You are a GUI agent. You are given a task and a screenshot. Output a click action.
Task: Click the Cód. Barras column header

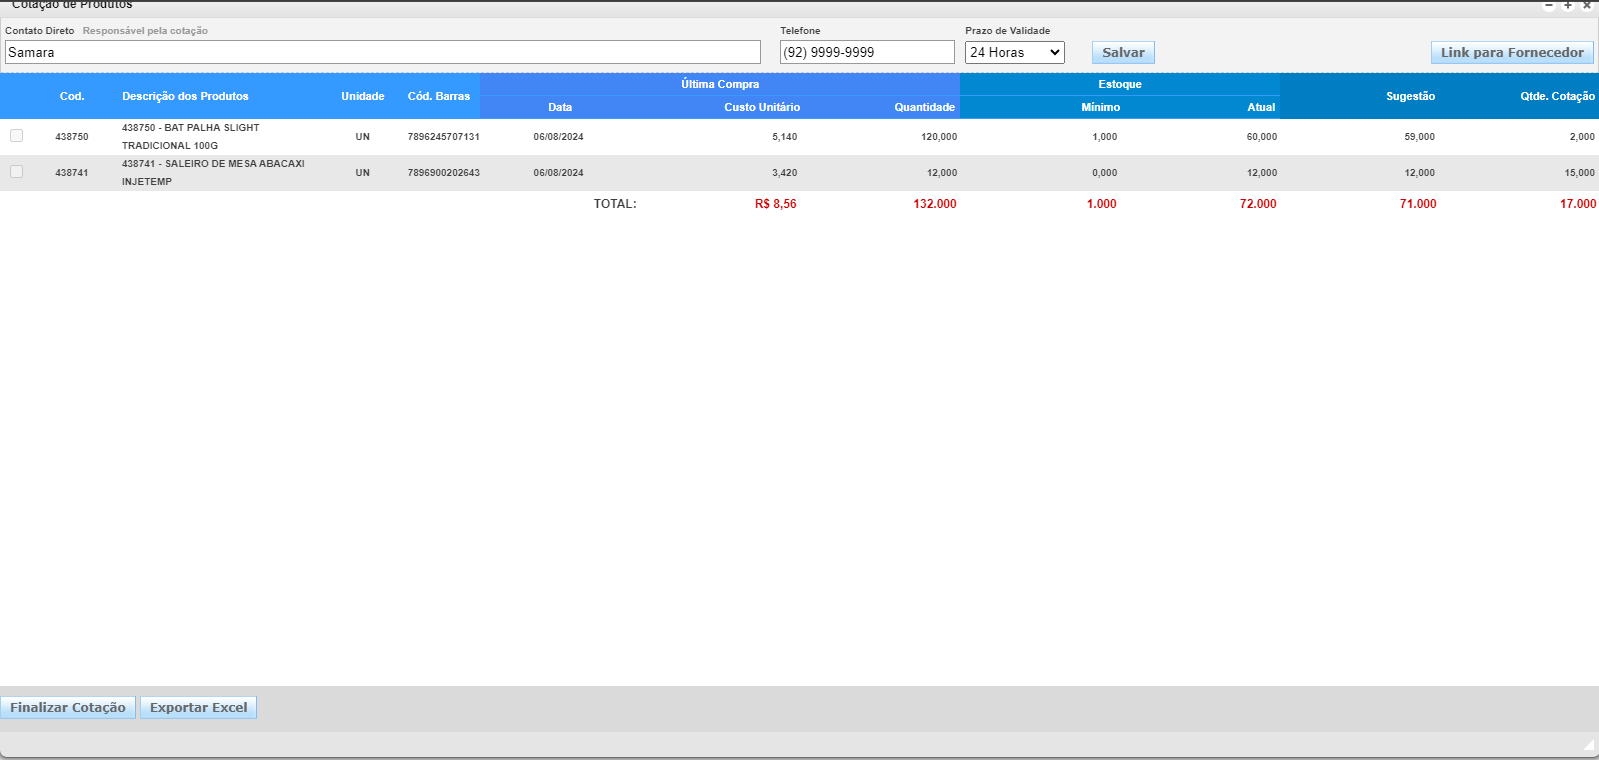(x=438, y=96)
